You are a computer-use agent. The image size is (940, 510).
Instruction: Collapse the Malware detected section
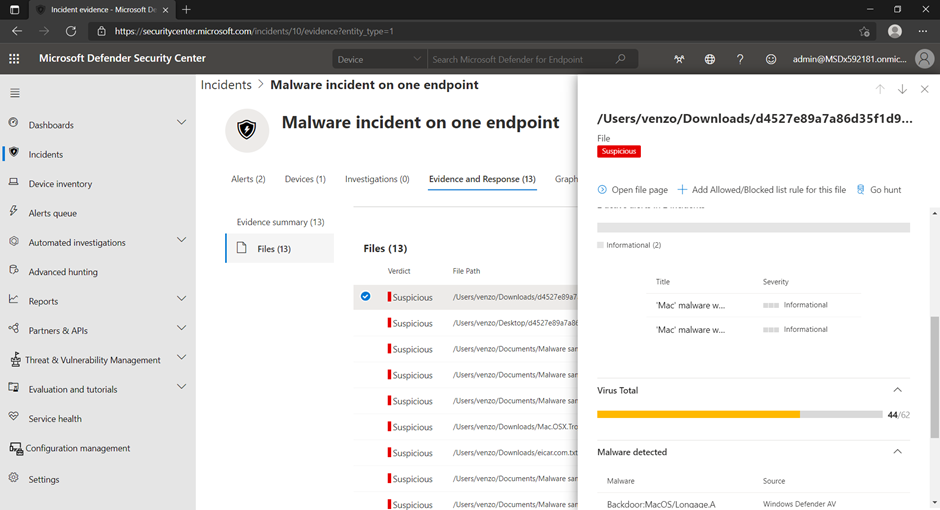point(897,451)
